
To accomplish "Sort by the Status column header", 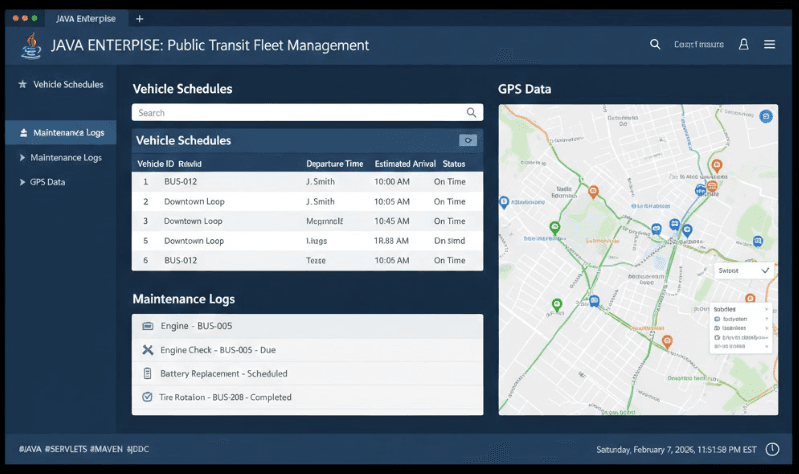I will point(454,164).
